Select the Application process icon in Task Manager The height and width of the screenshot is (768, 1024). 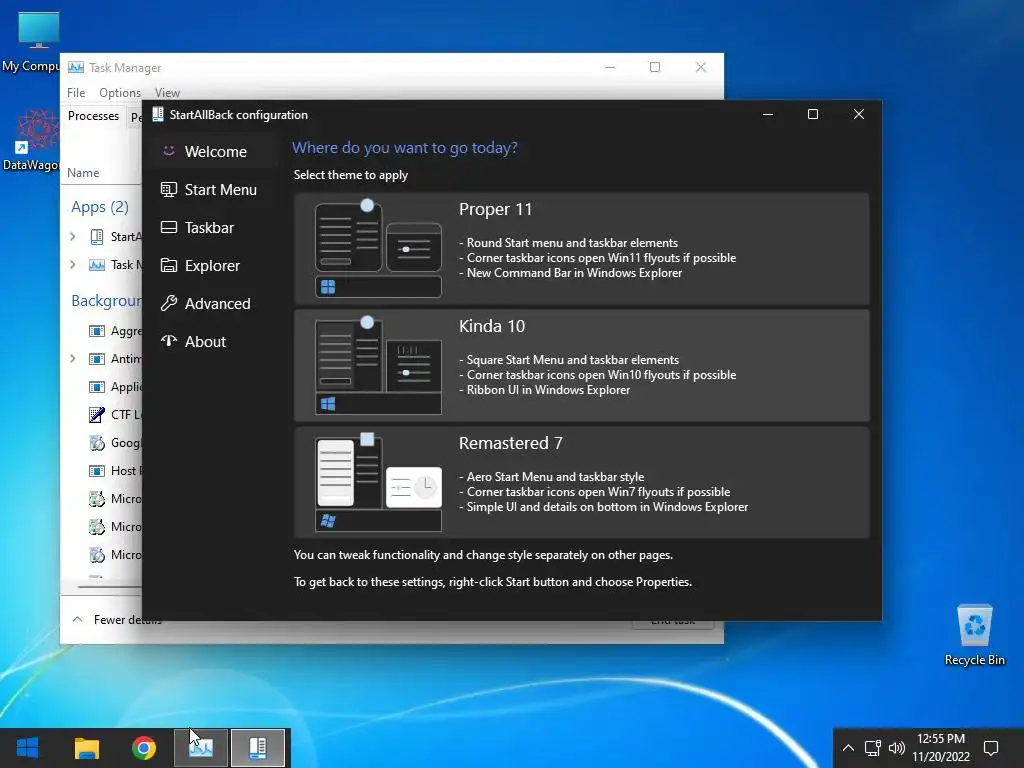[x=97, y=387]
